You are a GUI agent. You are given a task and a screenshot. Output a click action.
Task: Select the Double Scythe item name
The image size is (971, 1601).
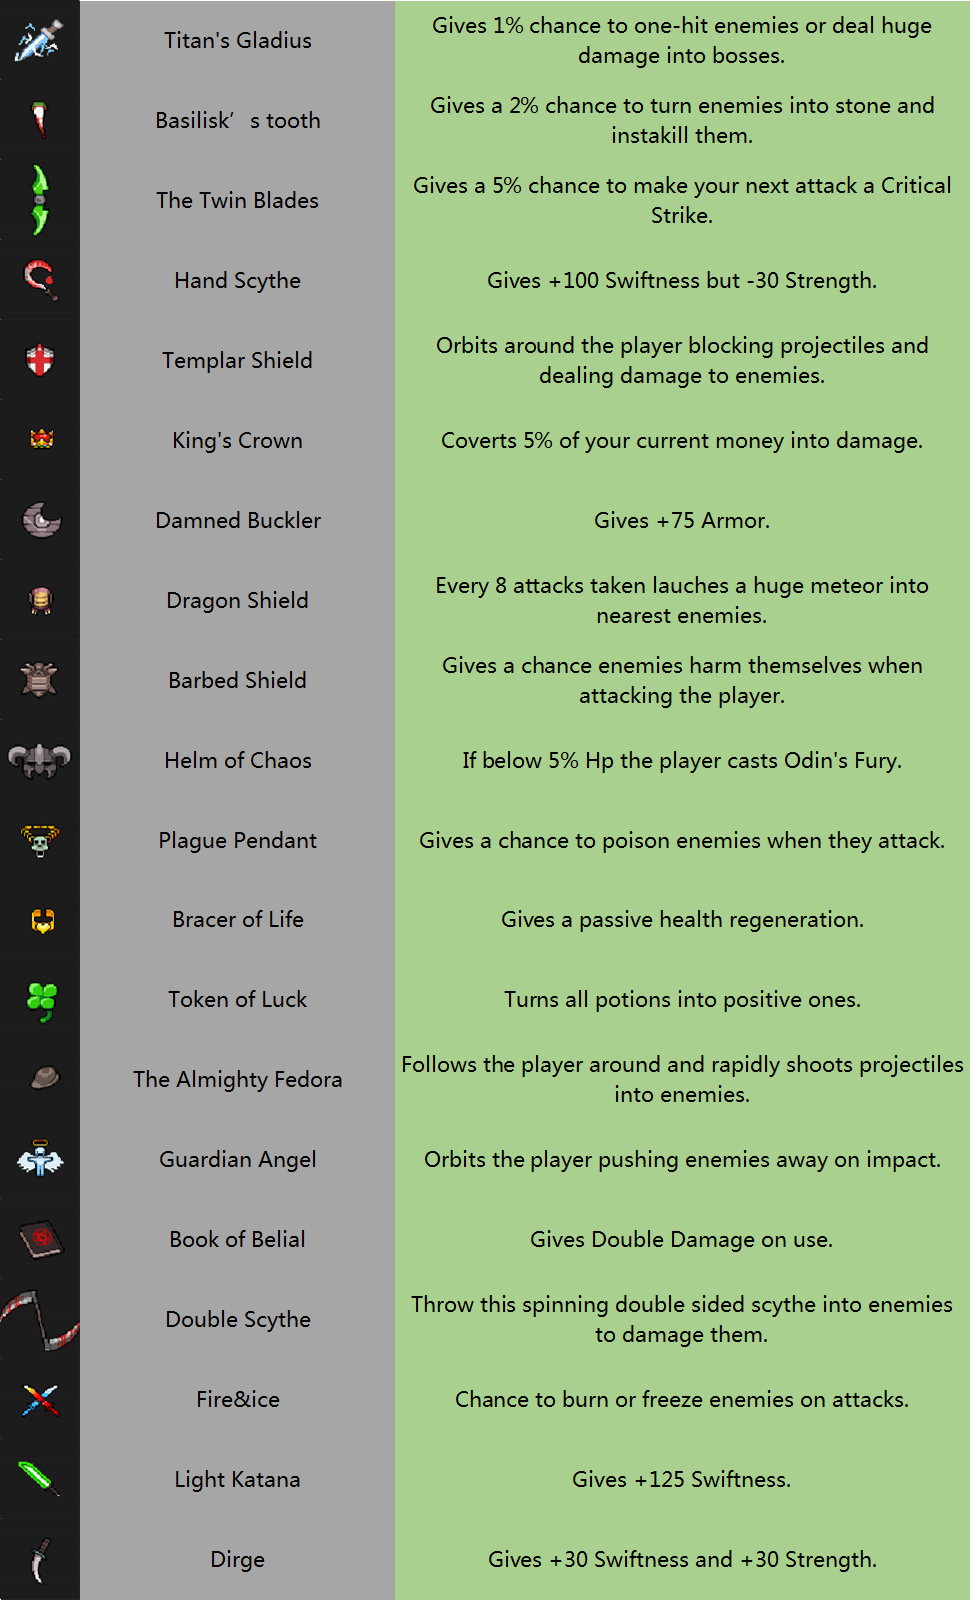(x=238, y=1319)
